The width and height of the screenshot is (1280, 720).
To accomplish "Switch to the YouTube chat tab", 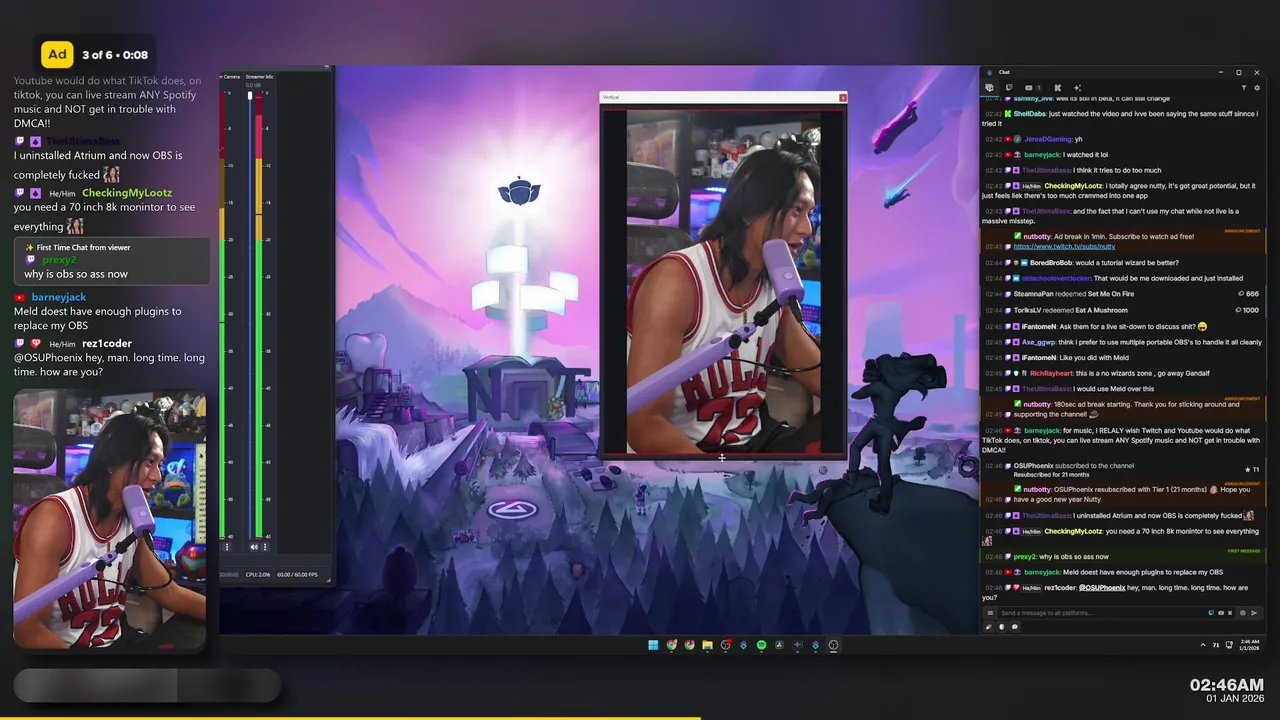I will click(1031, 88).
